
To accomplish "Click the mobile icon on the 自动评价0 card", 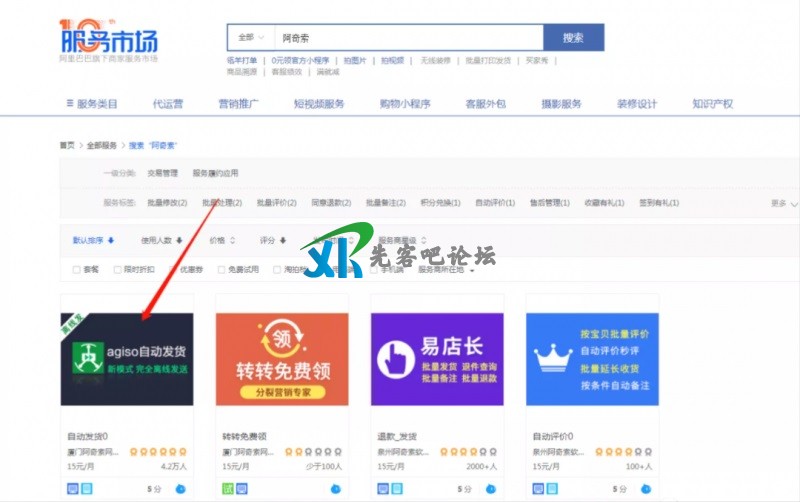I will click(552, 489).
